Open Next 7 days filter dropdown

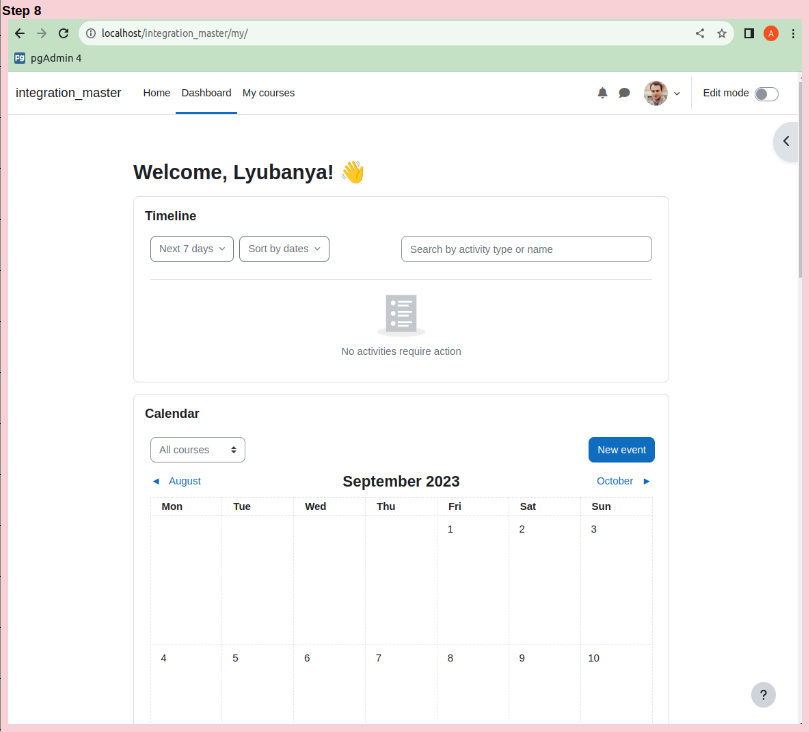tap(192, 249)
